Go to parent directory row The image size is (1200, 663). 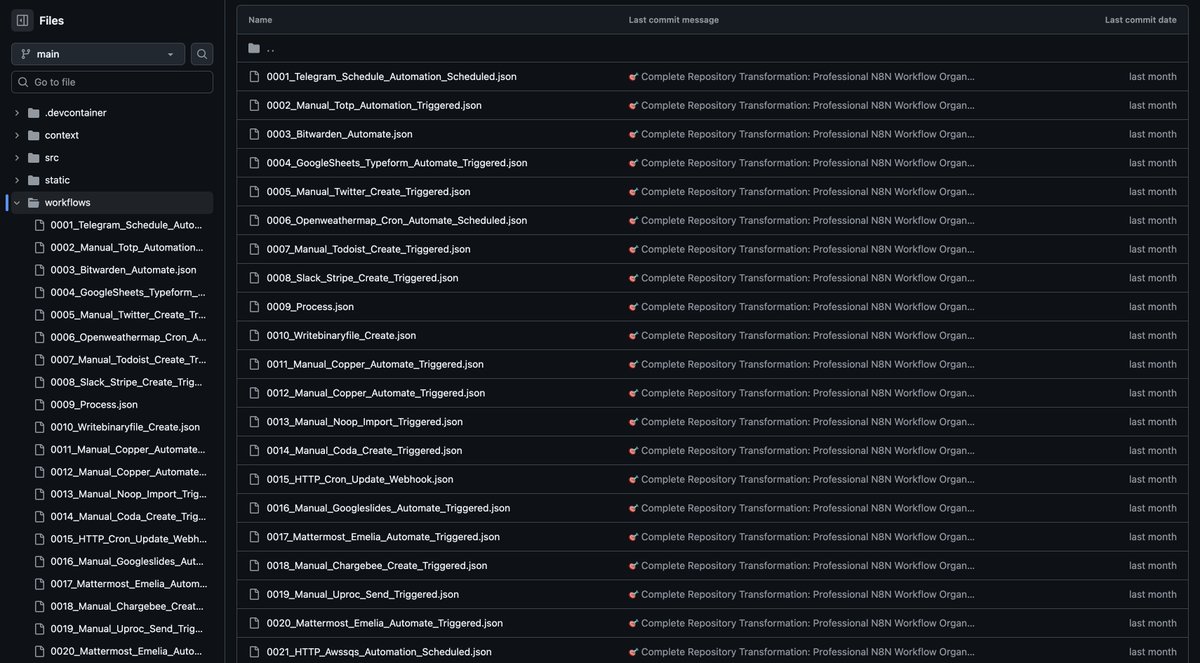pyautogui.click(x=712, y=48)
